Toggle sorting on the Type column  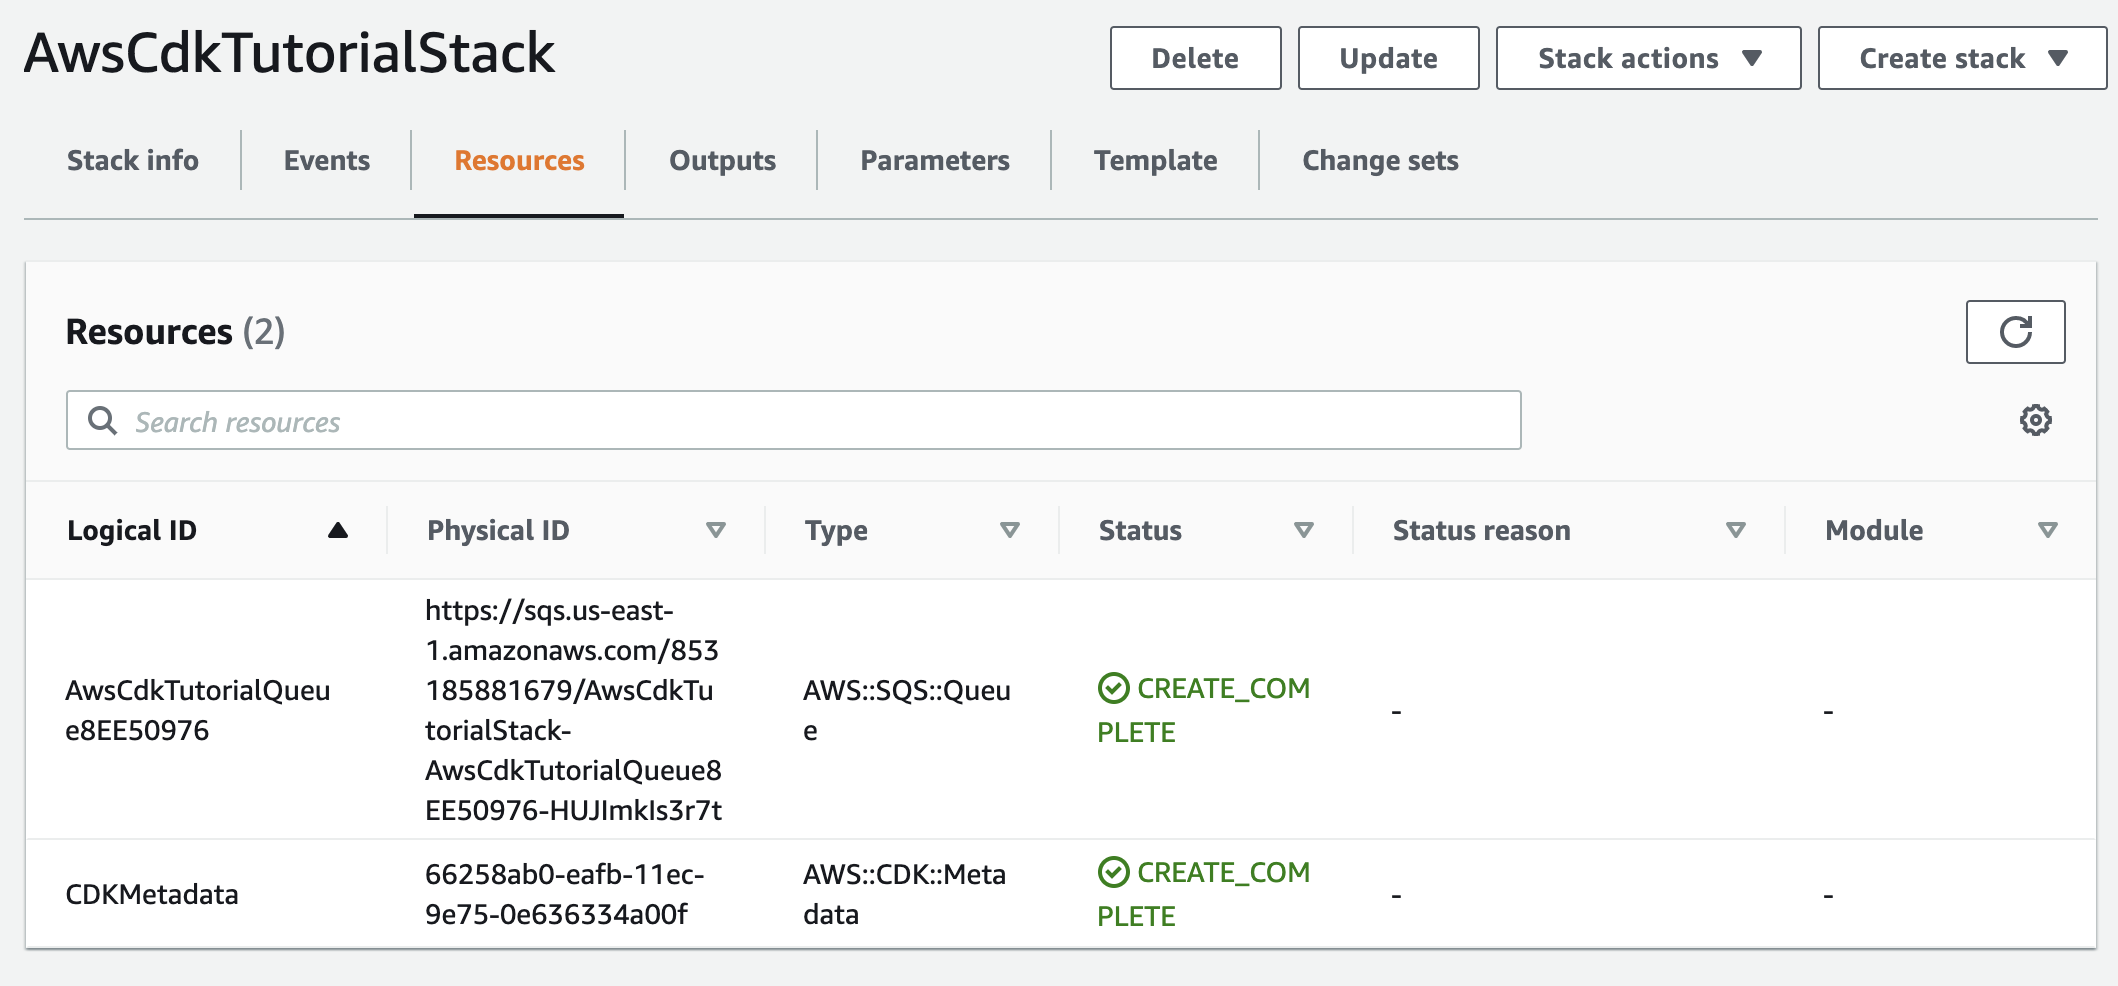1009,530
